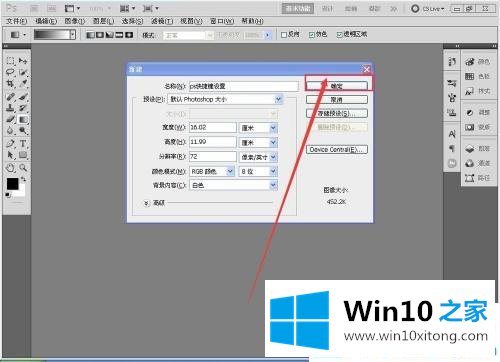The height and width of the screenshot is (362, 500).
Task: Open the 图层 Layers panel
Action: (478, 149)
